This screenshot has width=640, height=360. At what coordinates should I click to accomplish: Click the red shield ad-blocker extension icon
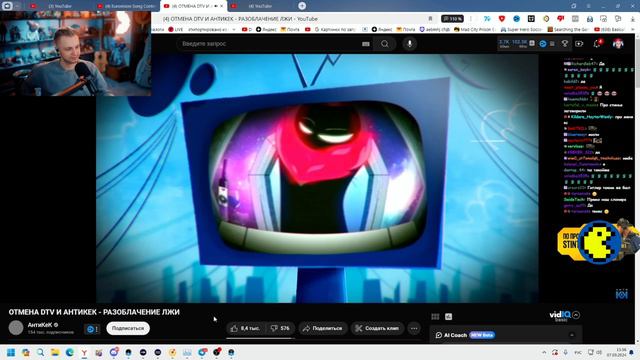coord(502,19)
